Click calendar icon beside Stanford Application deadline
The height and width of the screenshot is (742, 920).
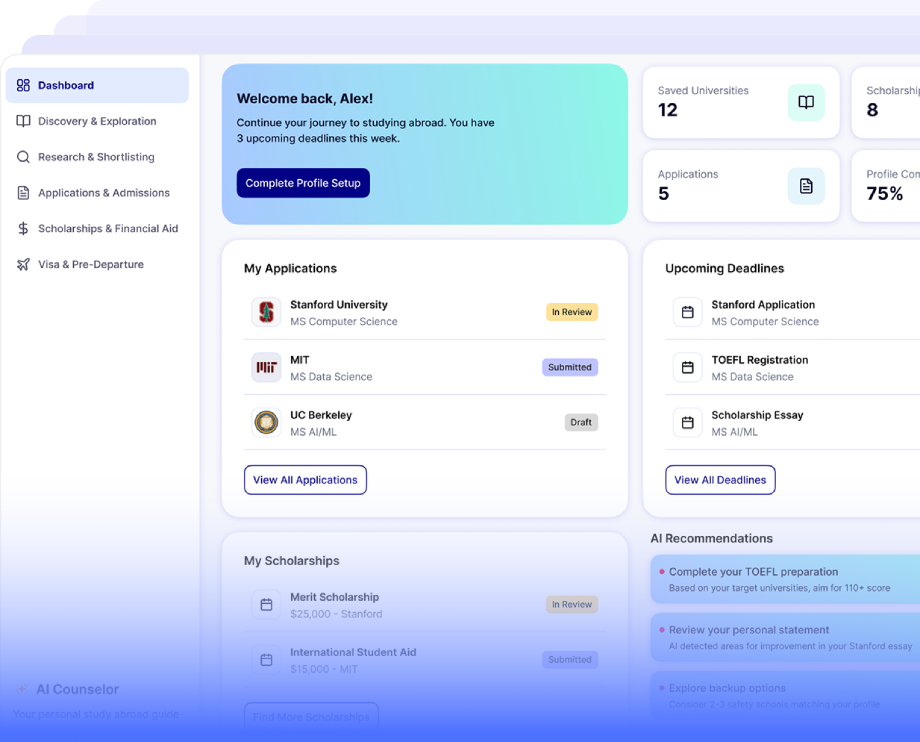(x=687, y=312)
